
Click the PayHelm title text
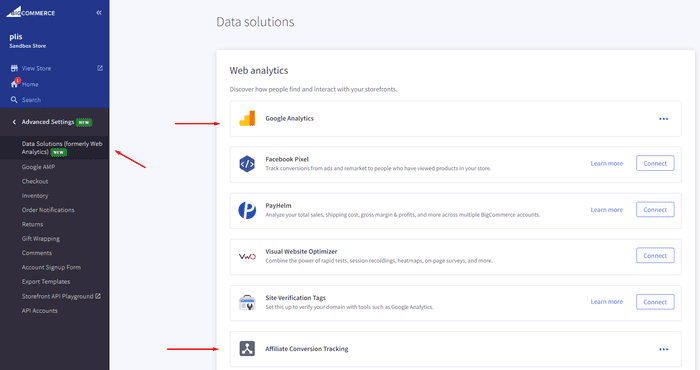point(278,205)
